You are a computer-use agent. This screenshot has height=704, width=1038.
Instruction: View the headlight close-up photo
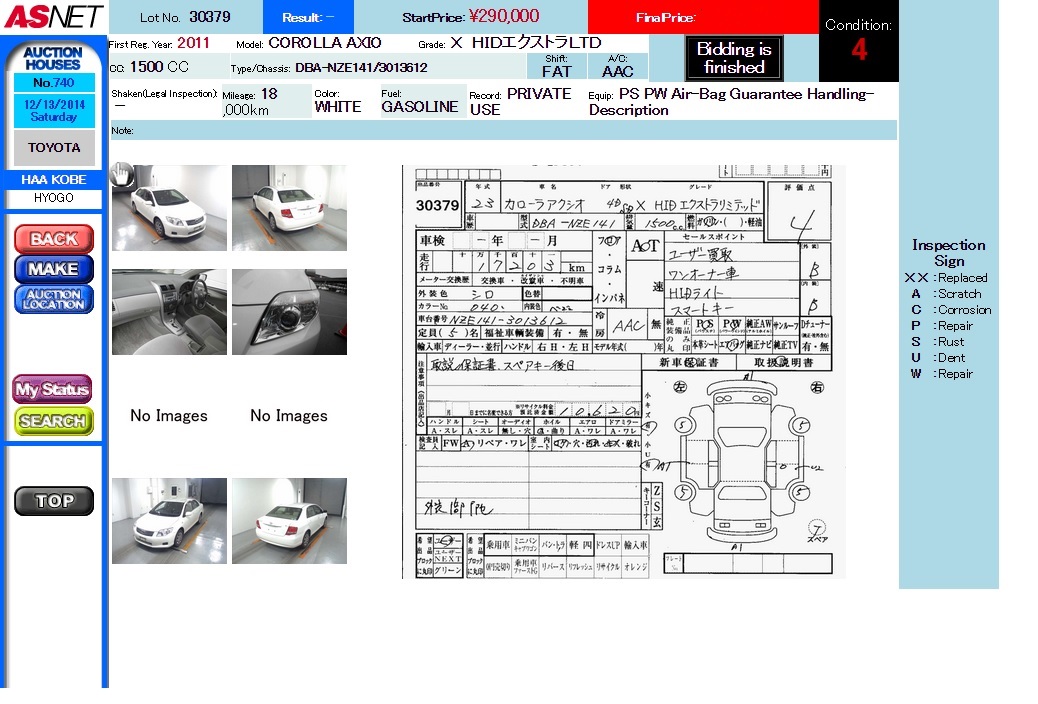289,311
